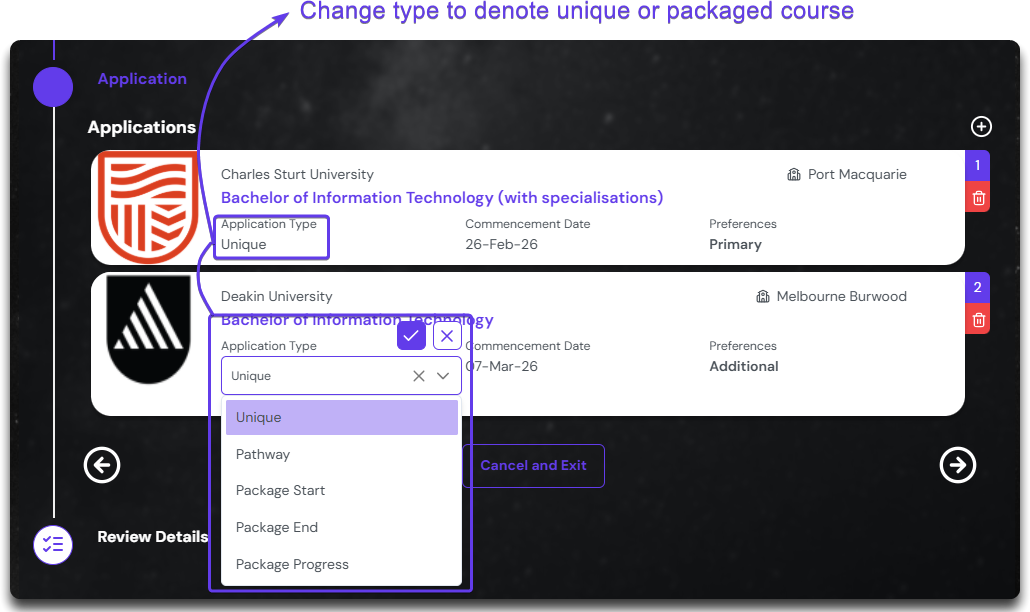The width and height of the screenshot is (1030, 612).
Task: Click the Deakin University logo thumbnail
Action: [148, 330]
